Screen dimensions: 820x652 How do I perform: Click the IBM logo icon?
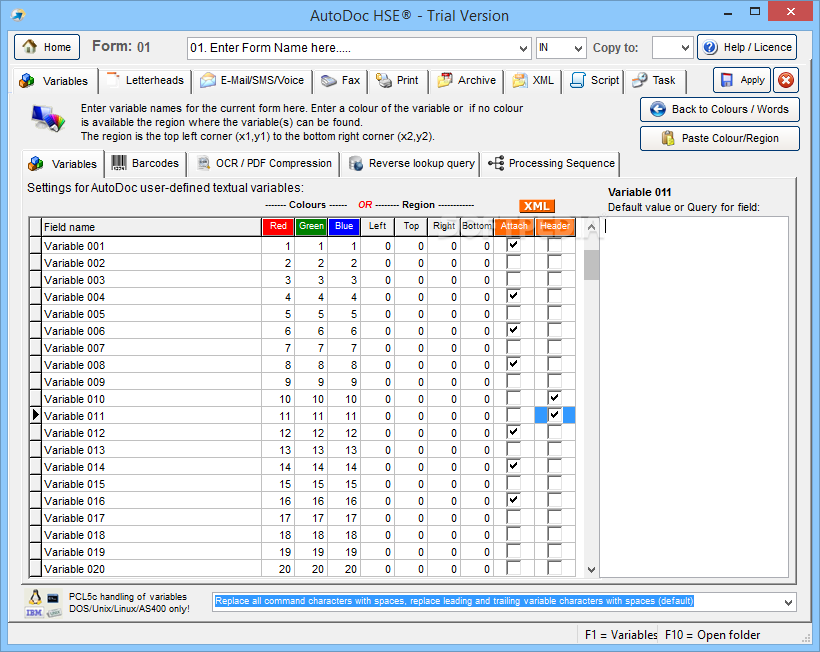[x=34, y=612]
